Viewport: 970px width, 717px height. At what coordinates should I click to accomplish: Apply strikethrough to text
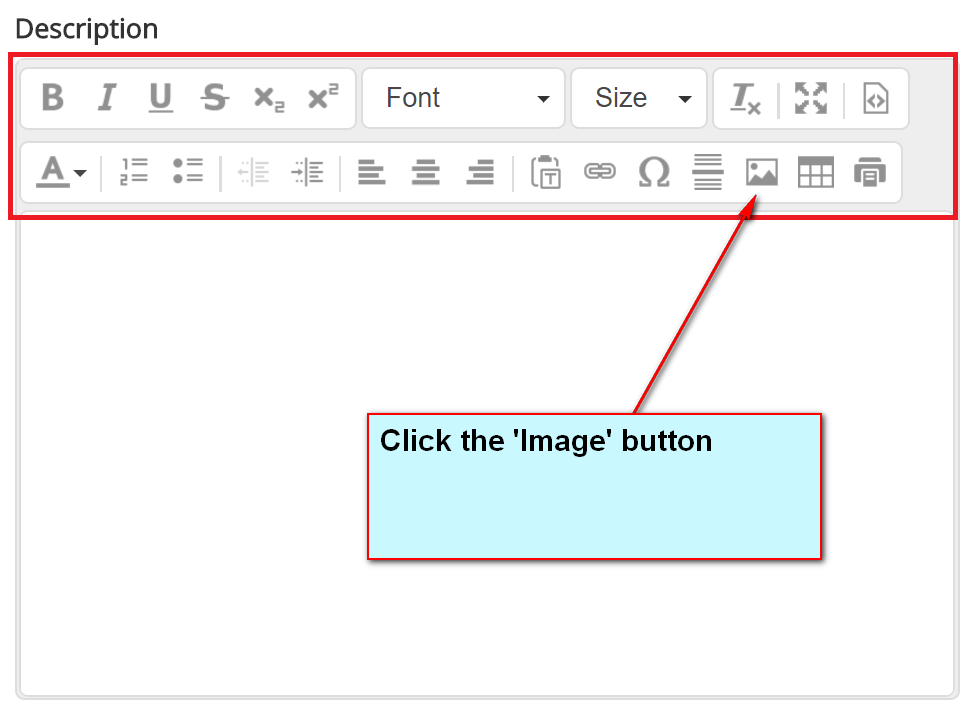(x=214, y=98)
